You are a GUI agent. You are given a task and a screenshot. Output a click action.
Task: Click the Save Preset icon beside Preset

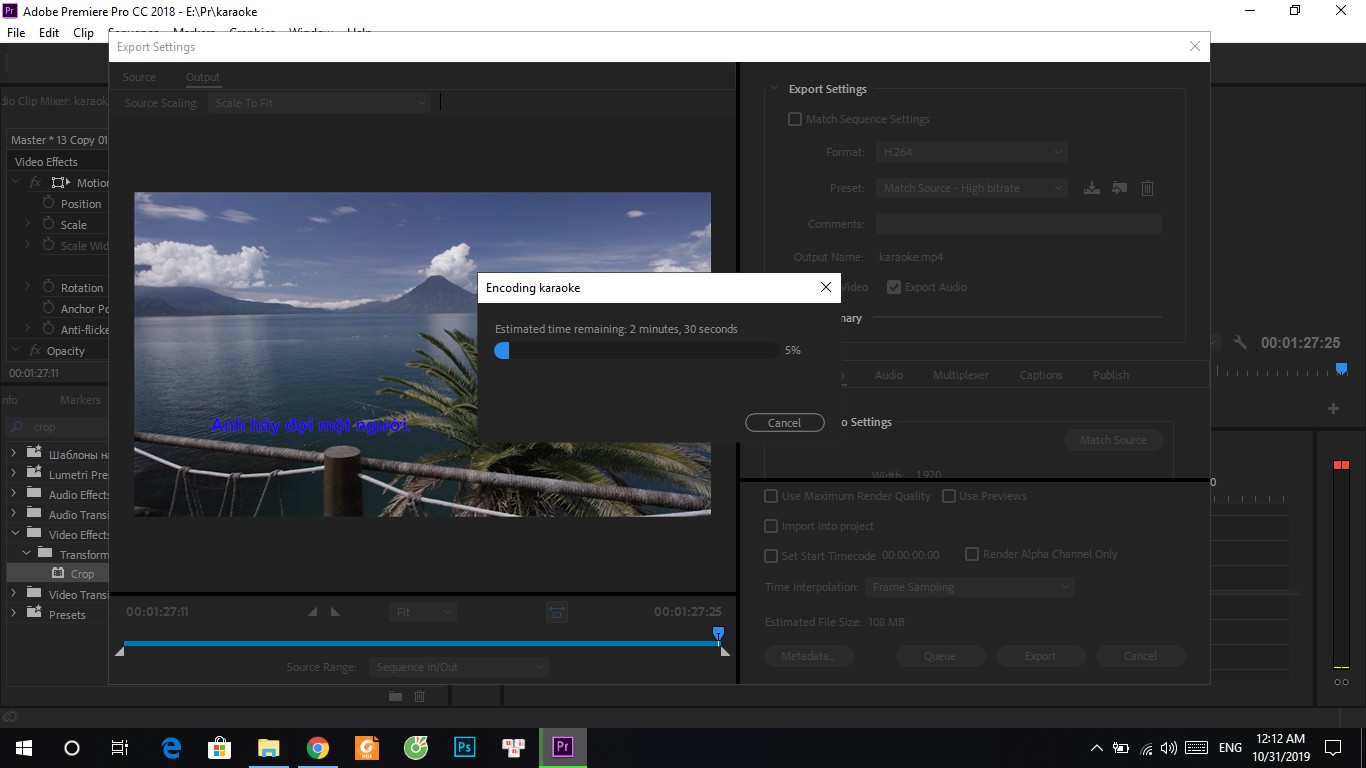pyautogui.click(x=1091, y=188)
